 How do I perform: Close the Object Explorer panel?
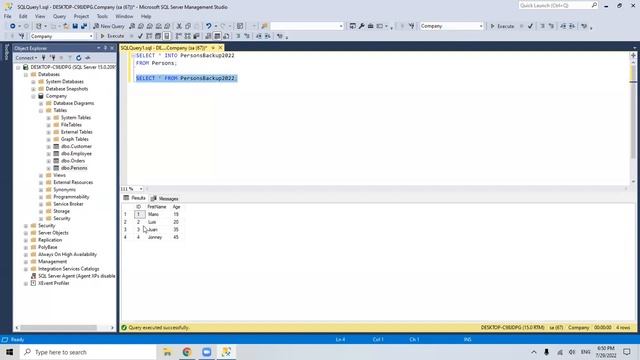pos(112,48)
